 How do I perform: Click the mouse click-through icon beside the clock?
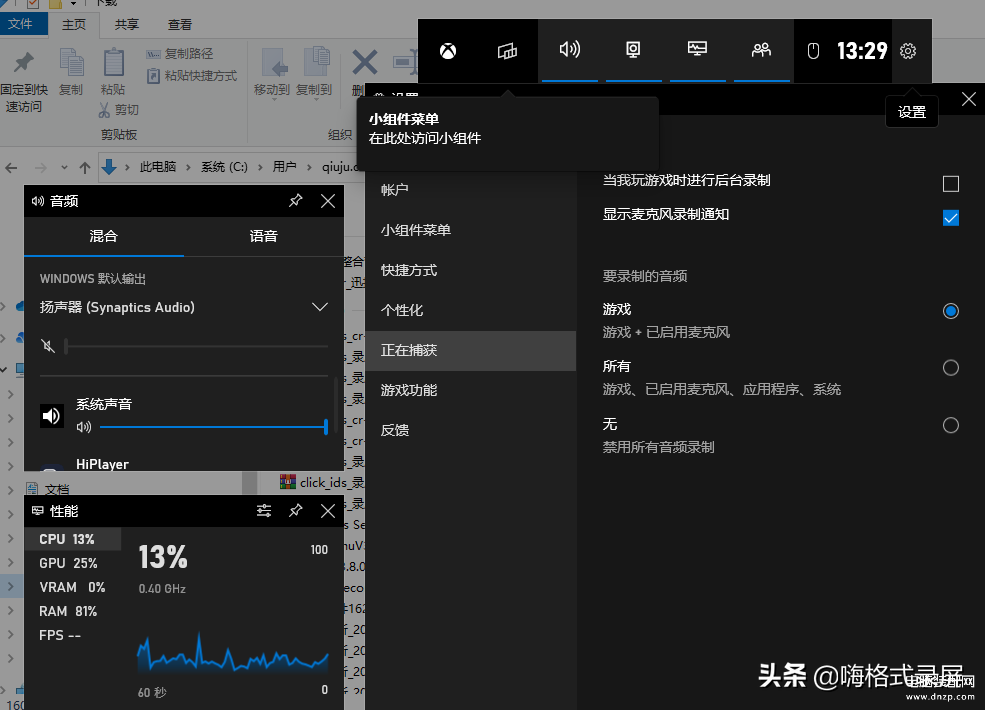point(813,51)
